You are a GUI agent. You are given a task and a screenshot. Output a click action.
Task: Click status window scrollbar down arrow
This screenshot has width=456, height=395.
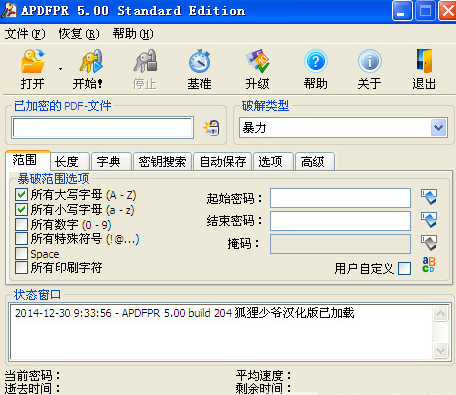point(441,350)
